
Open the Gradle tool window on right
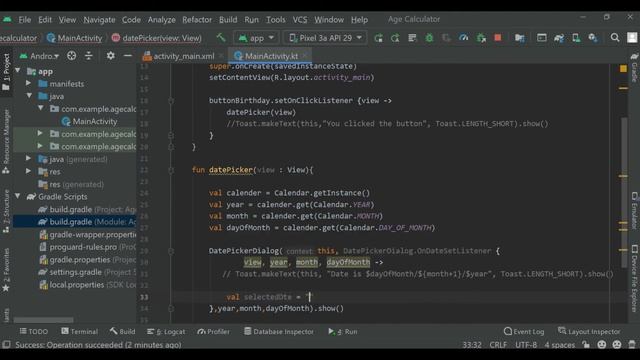coord(634,67)
